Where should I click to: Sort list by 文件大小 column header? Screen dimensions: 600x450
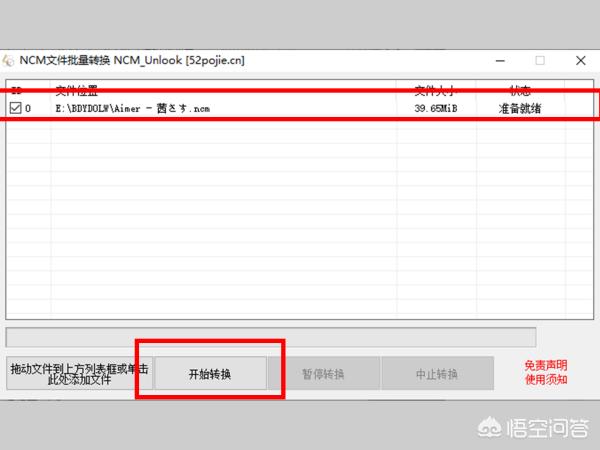point(436,90)
